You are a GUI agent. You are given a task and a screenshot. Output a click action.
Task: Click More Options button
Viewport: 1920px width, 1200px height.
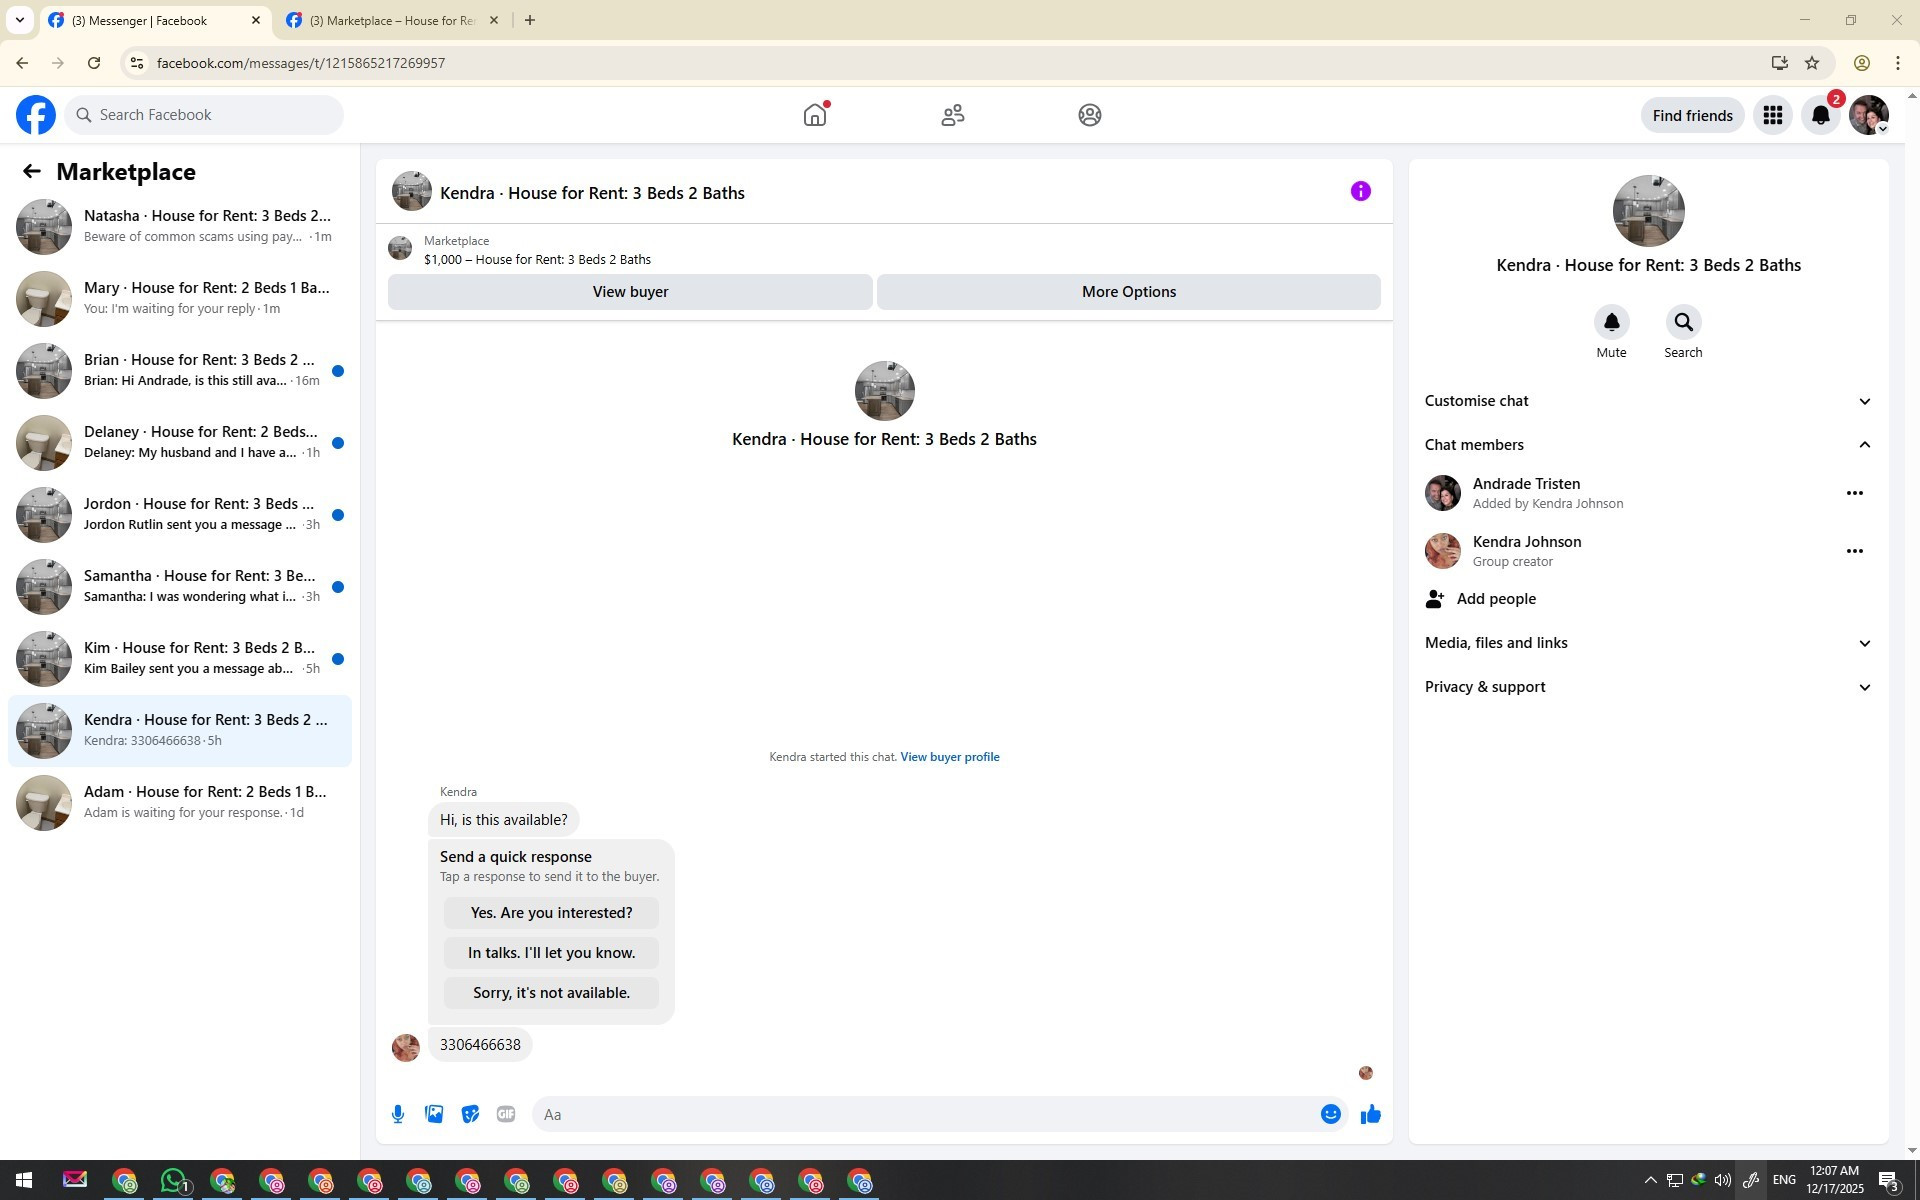click(x=1129, y=292)
